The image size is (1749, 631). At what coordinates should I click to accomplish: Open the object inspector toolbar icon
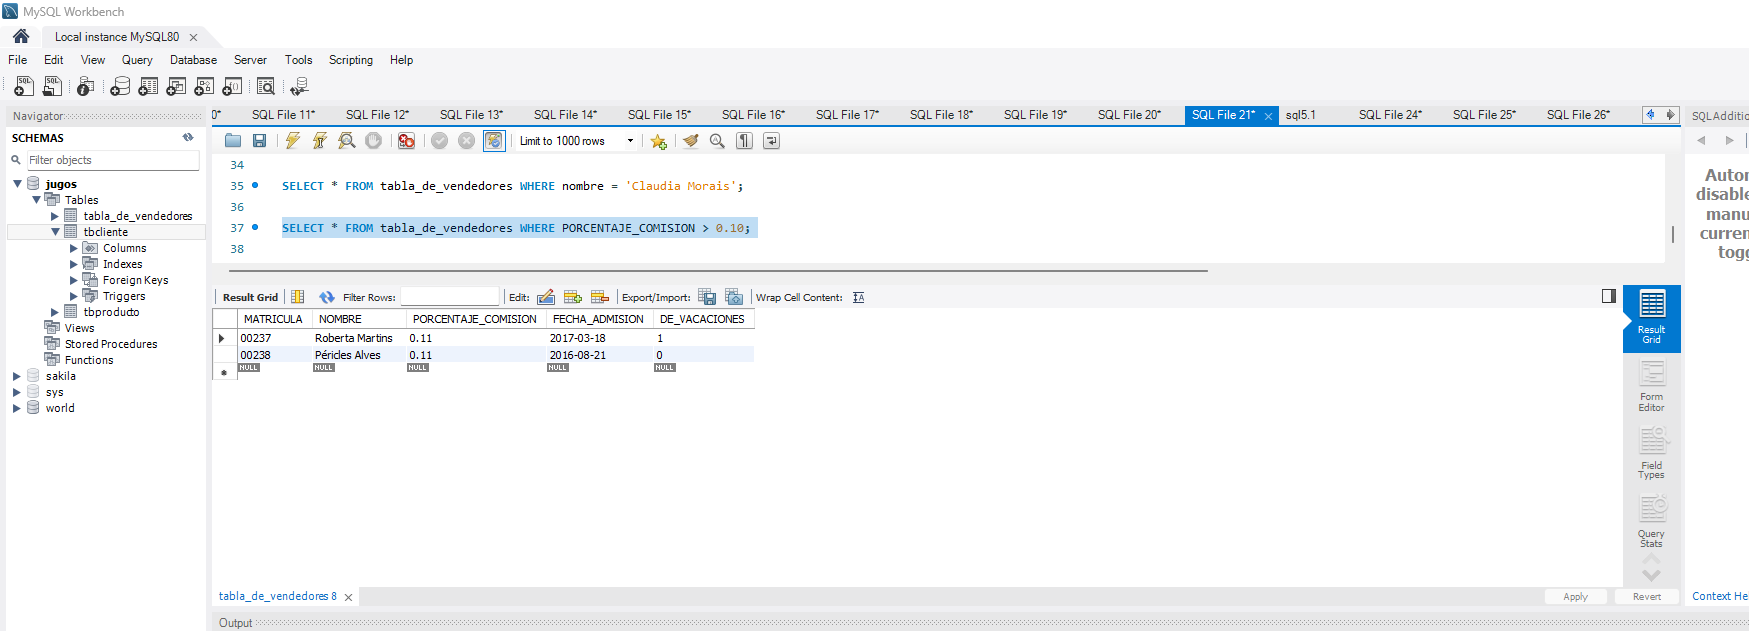(86, 86)
